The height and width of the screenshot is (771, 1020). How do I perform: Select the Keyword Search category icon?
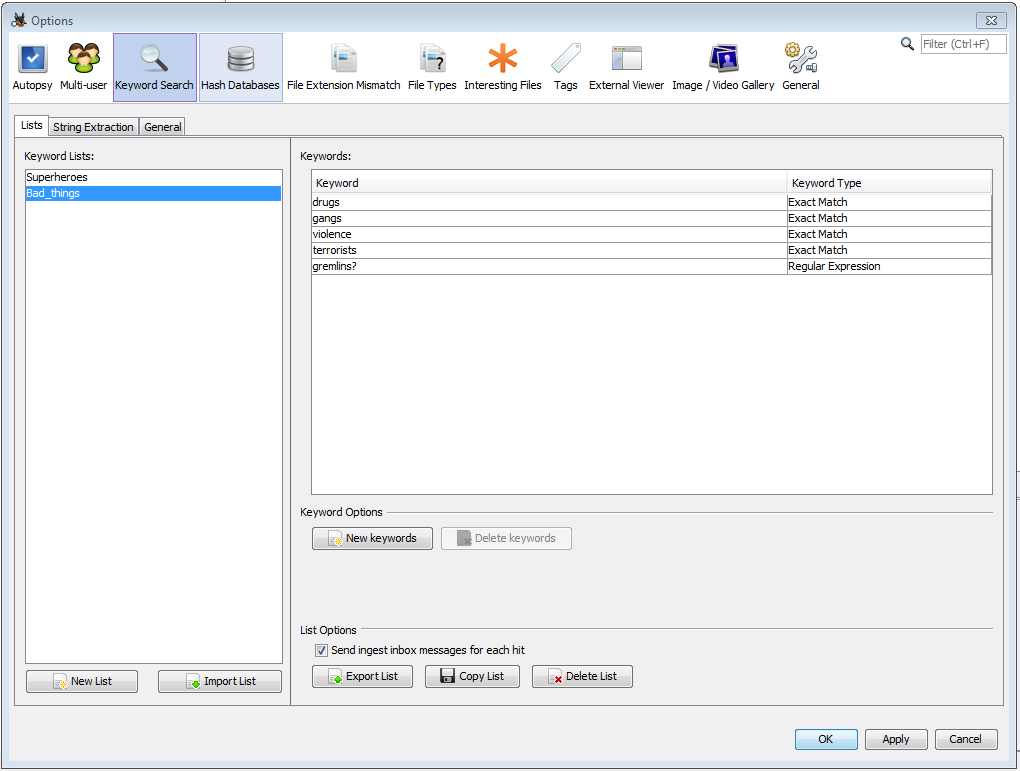point(155,67)
